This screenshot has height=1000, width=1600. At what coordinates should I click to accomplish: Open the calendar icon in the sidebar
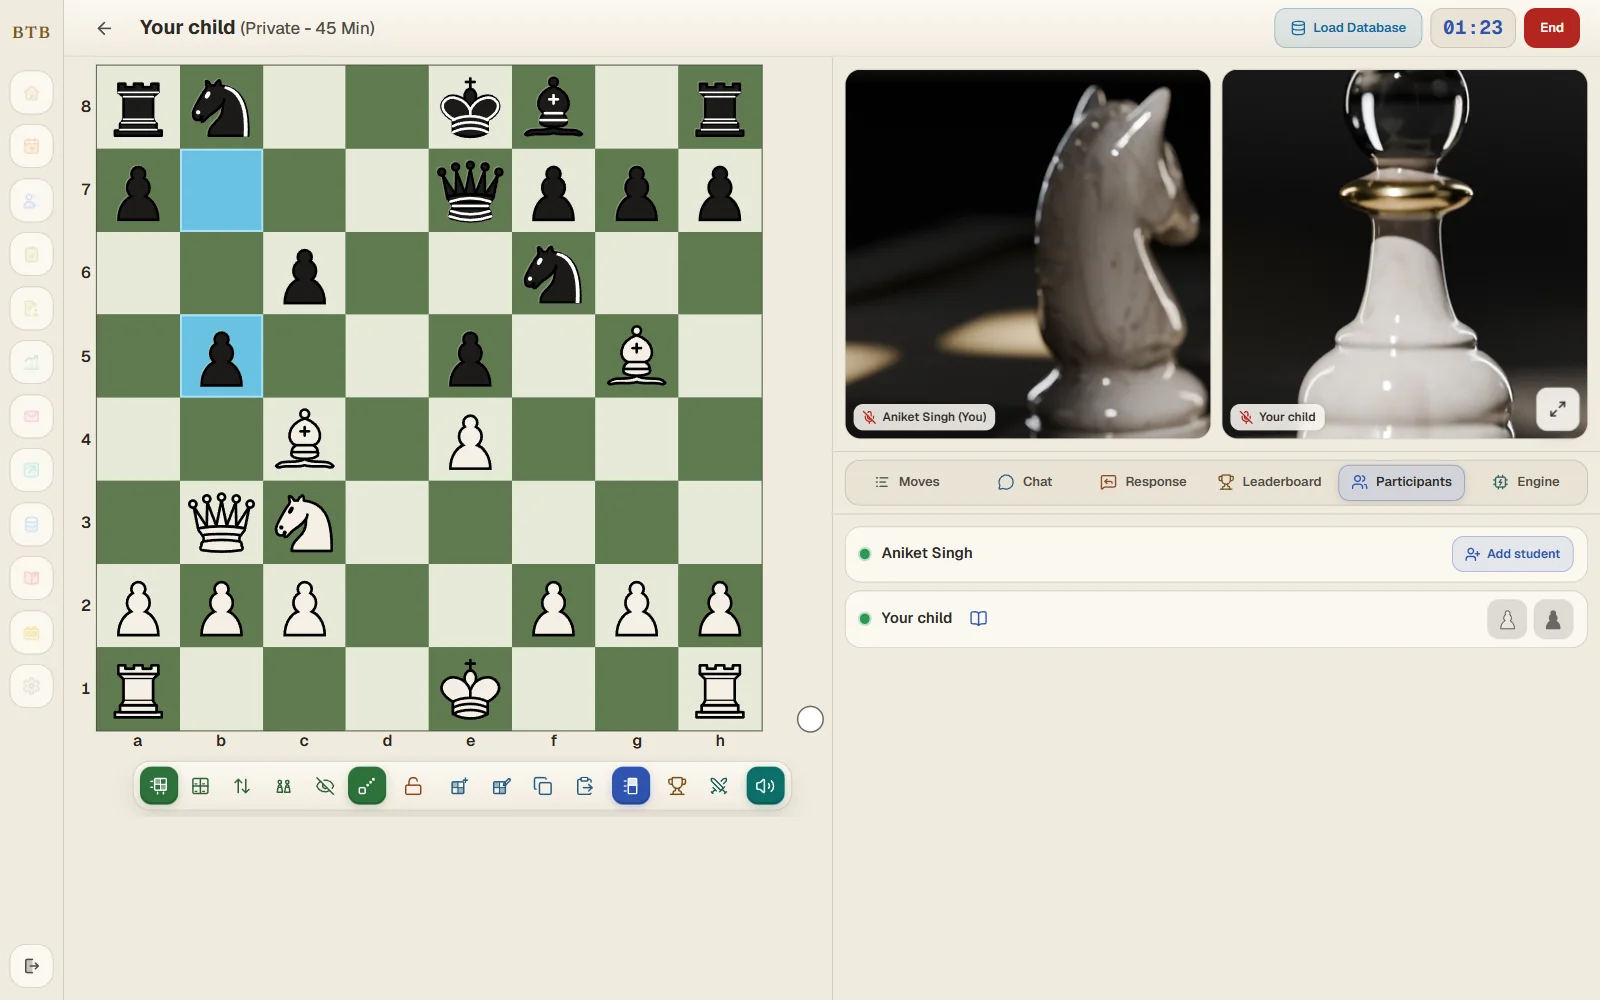coord(32,147)
